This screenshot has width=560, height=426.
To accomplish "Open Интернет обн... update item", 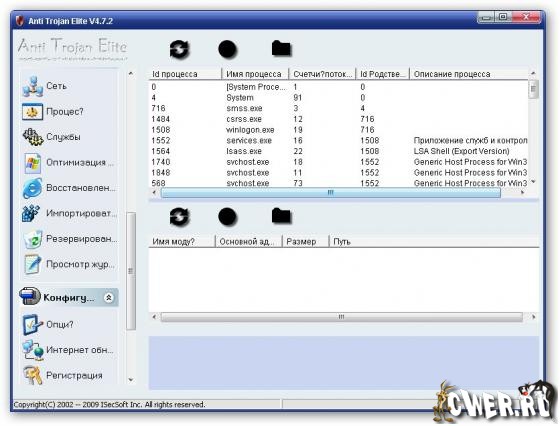I will tap(68, 350).
